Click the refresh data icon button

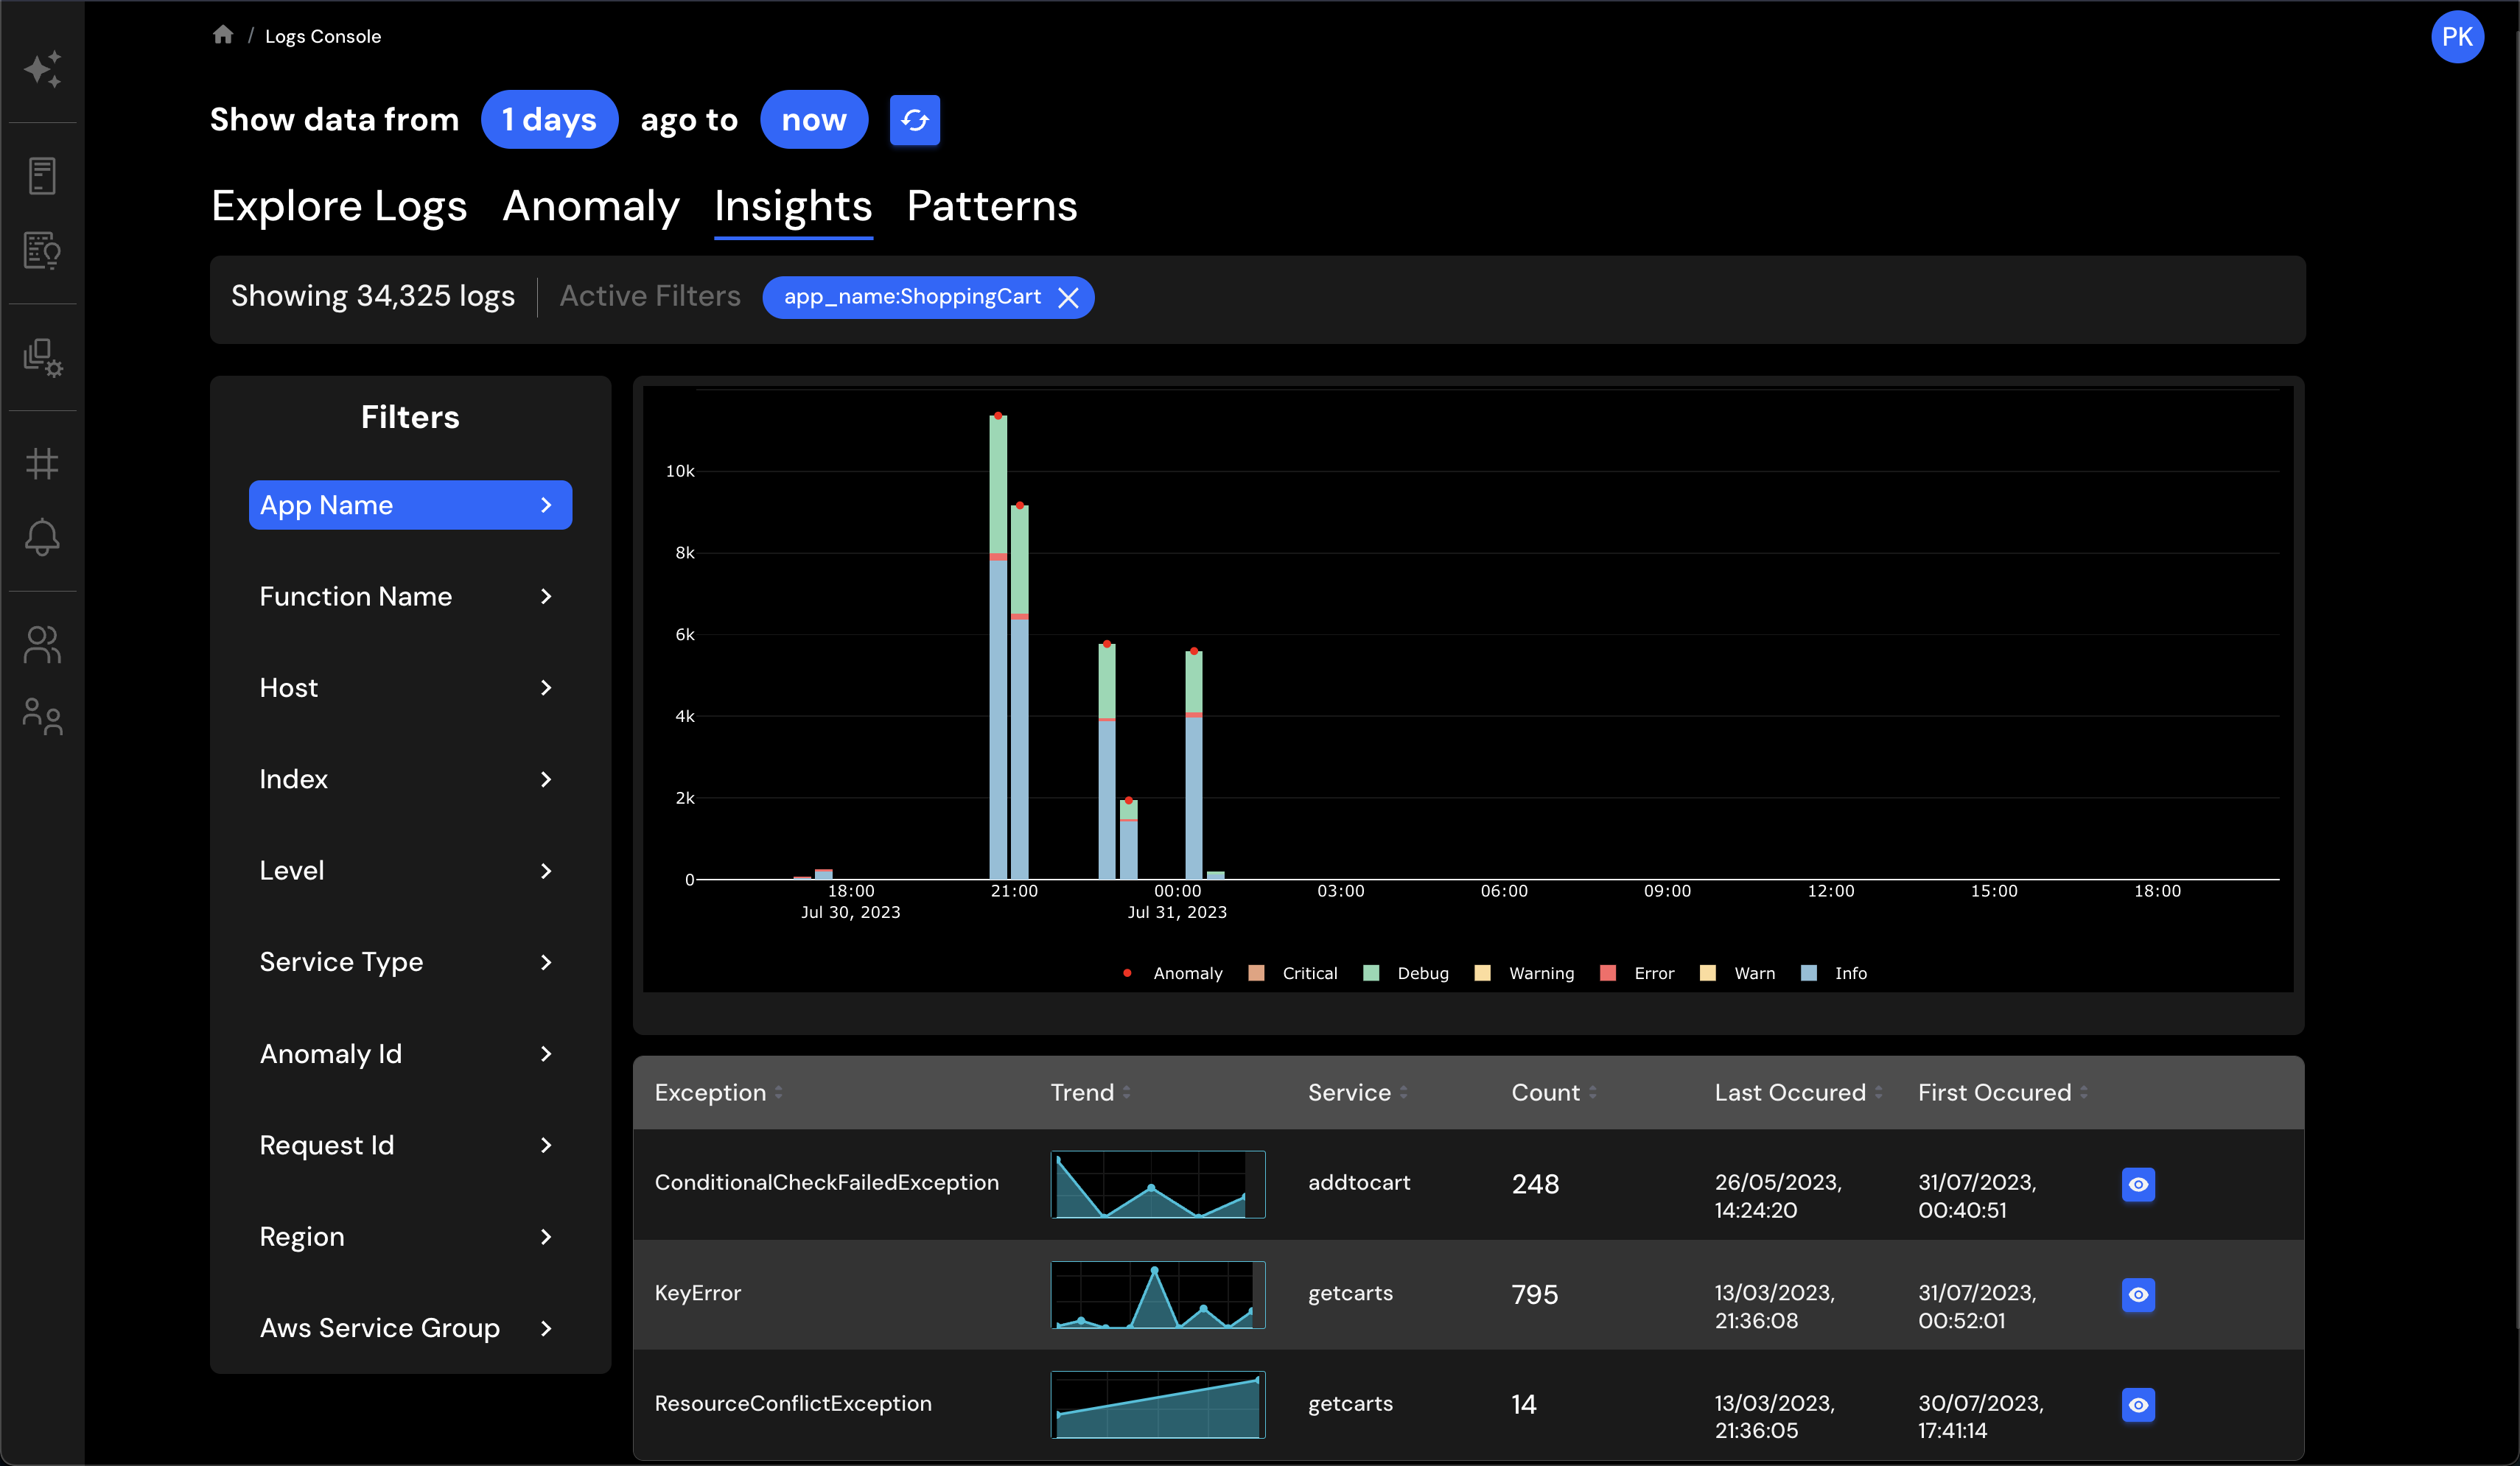coord(914,120)
